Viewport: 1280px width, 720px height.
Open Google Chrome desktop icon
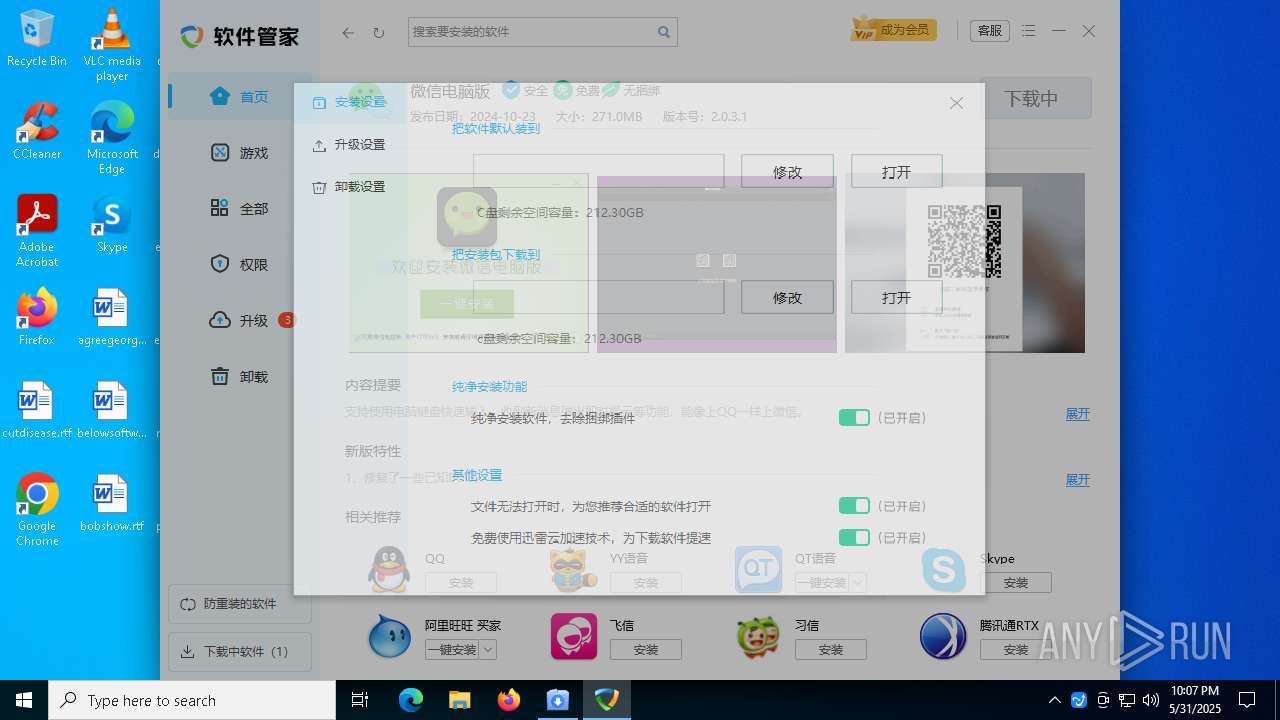coord(37,510)
